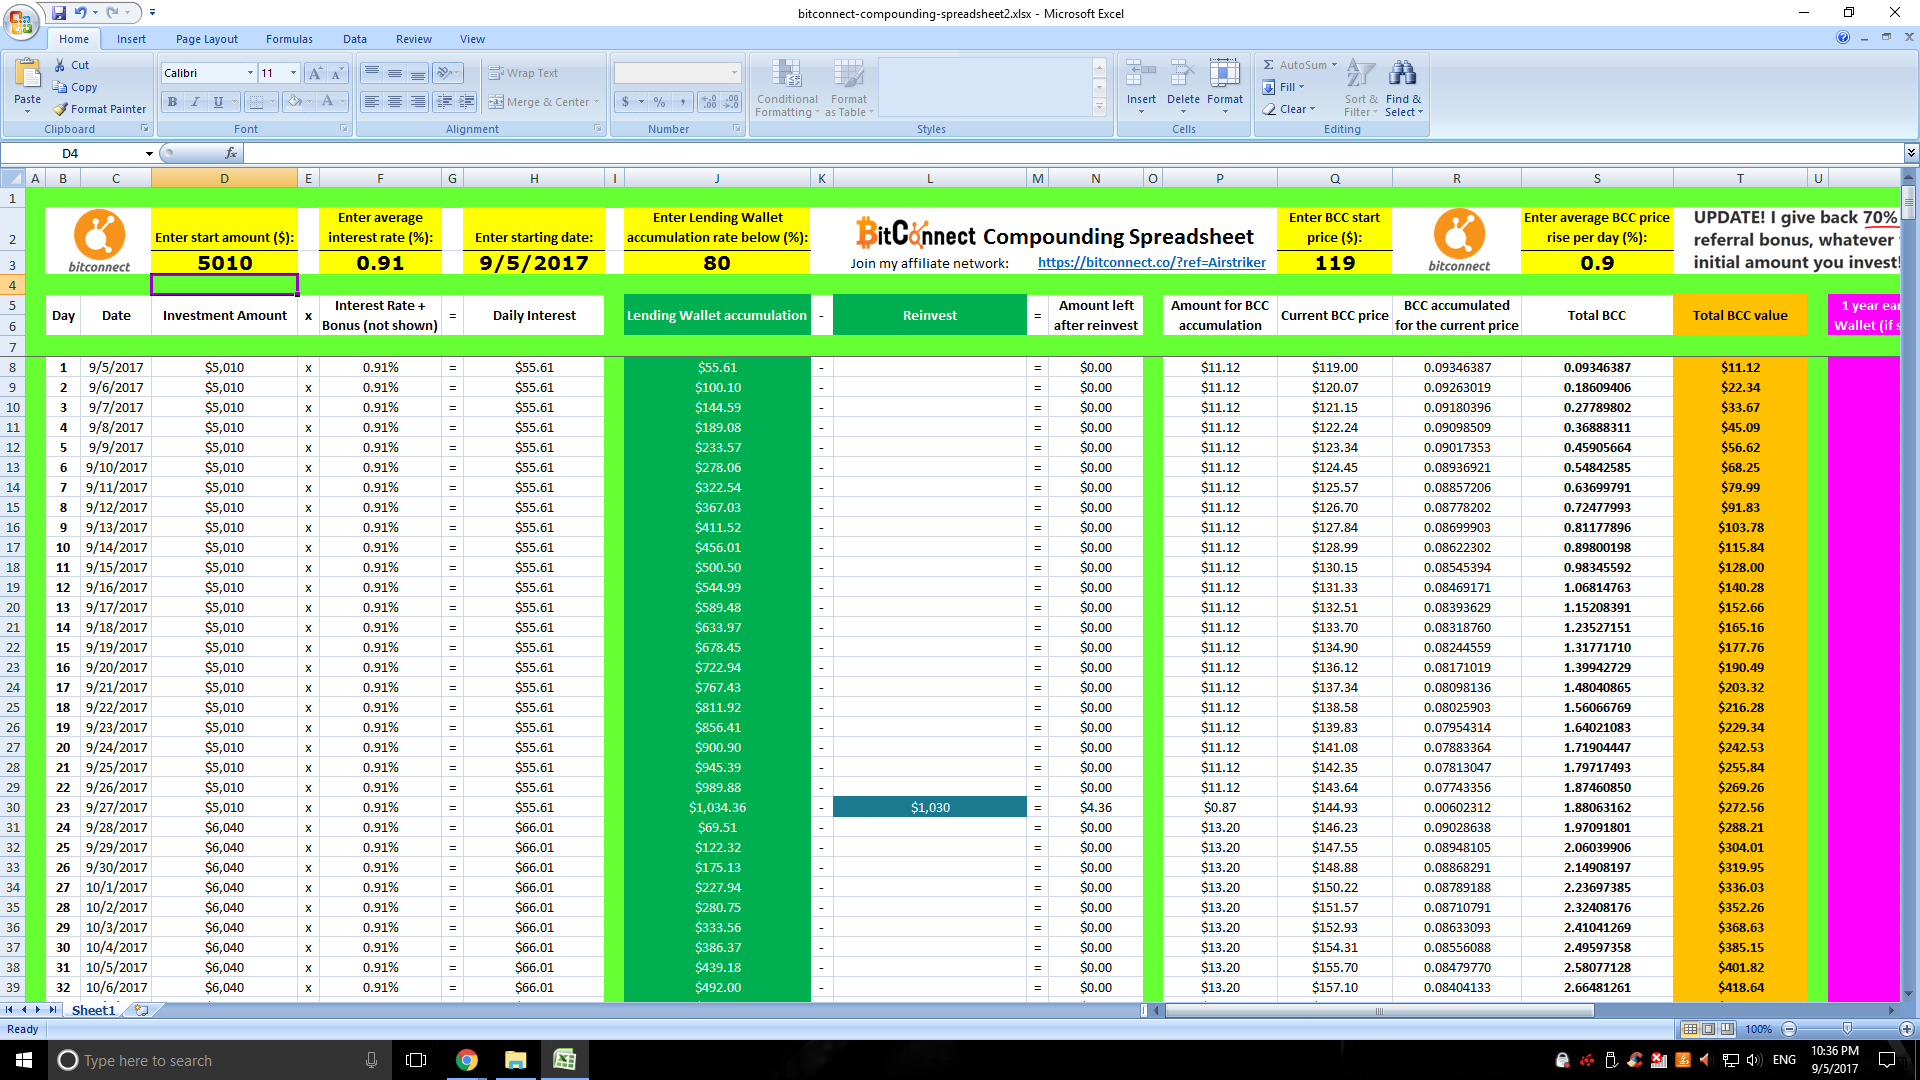Open the bitconnect affiliate hyperlink
This screenshot has width=1920, height=1080.
click(x=1151, y=263)
